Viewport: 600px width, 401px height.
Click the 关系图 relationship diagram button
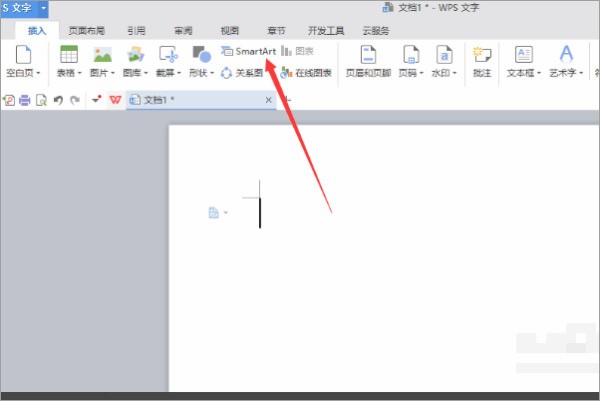(243, 73)
